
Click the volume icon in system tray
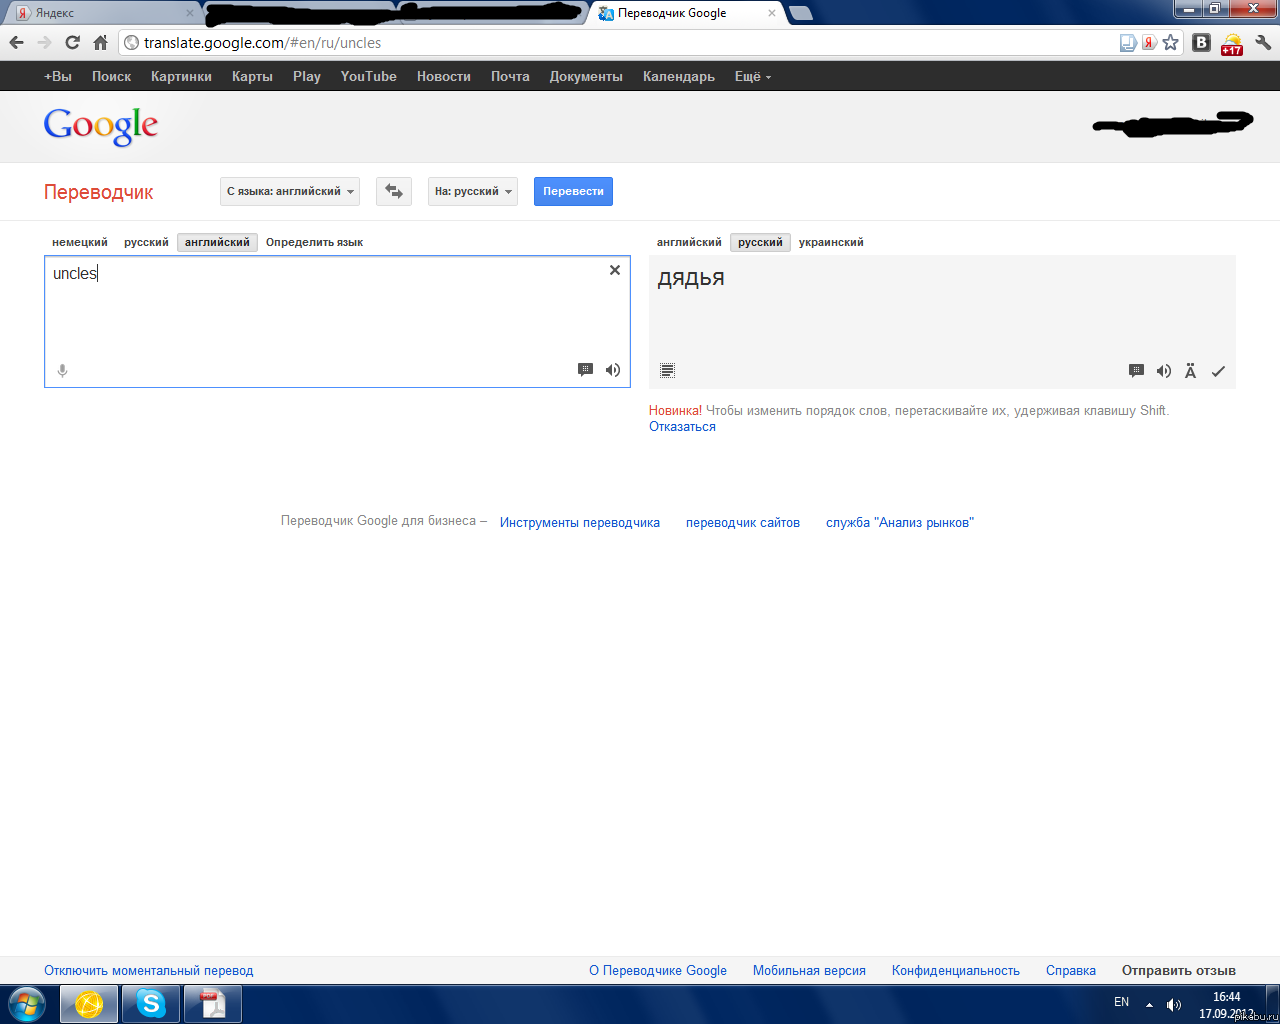click(1174, 1004)
